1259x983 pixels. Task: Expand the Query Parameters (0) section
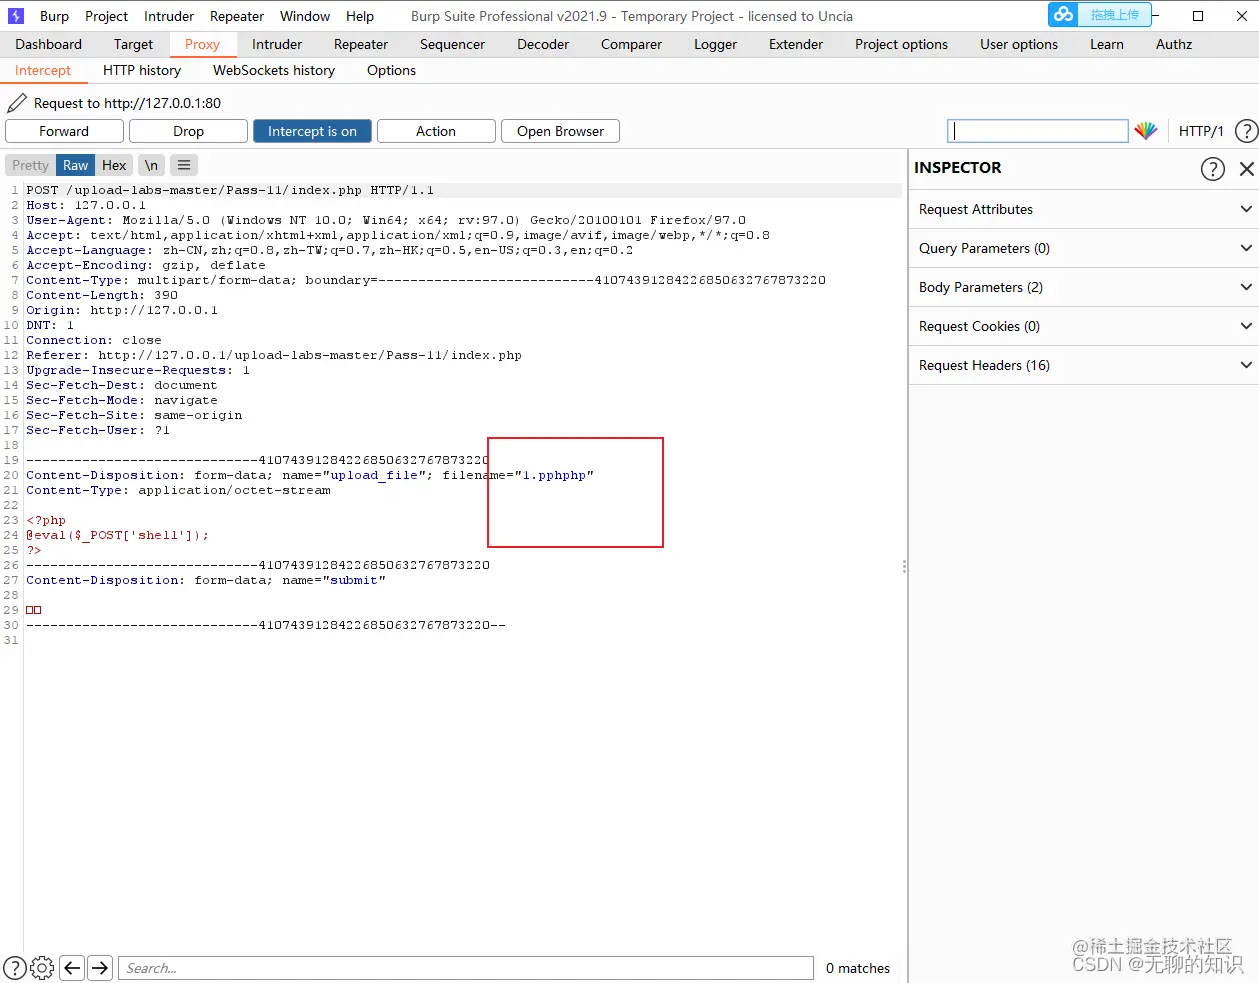click(x=1084, y=248)
